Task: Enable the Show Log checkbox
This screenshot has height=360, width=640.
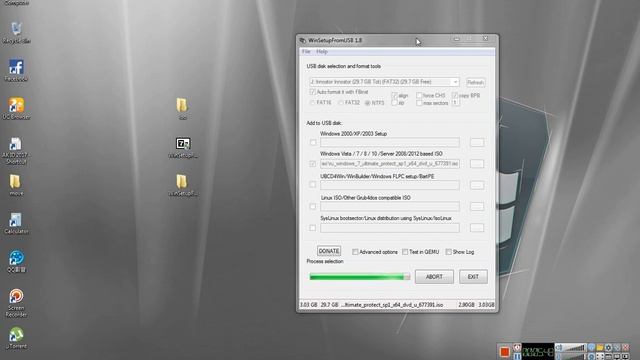Action: pos(448,252)
